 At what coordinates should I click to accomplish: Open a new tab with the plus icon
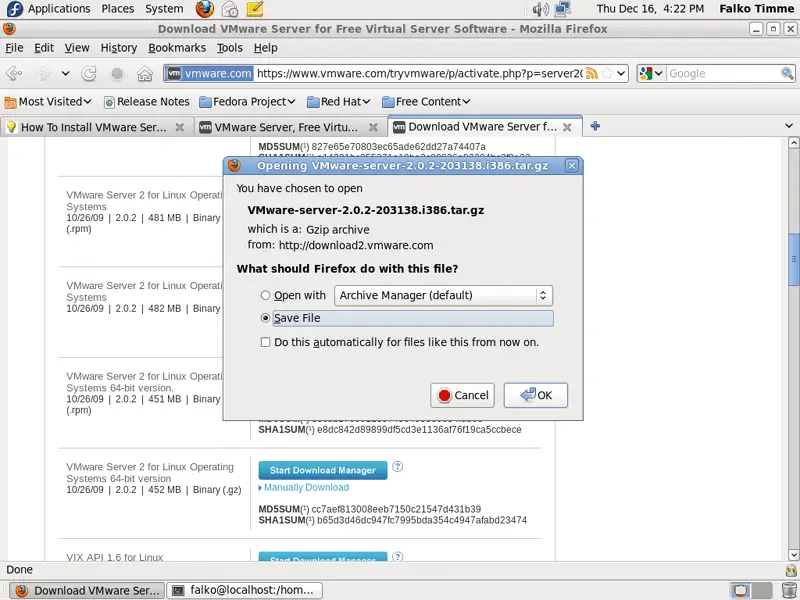[x=595, y=126]
